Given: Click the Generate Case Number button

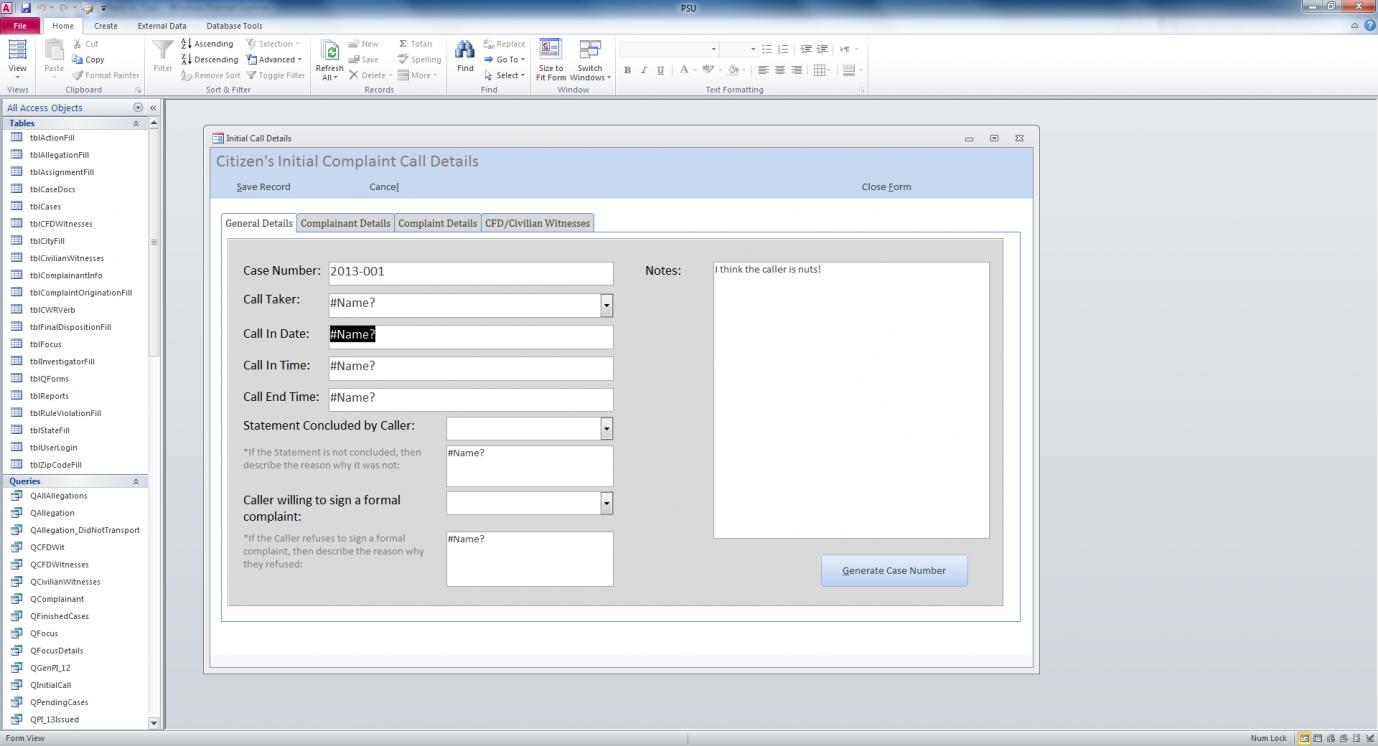Looking at the screenshot, I should [x=894, y=570].
